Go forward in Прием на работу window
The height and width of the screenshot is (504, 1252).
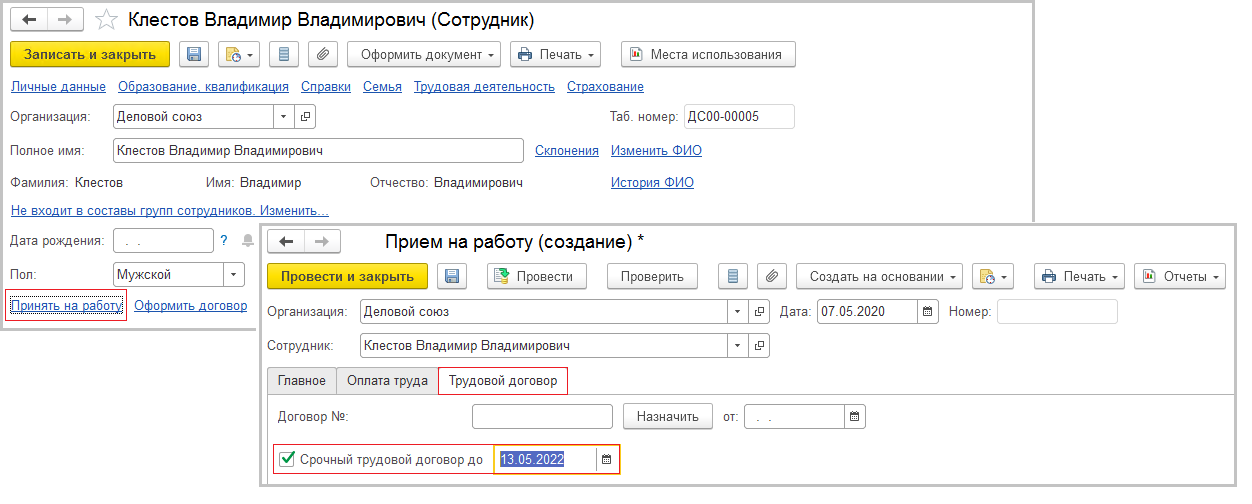(322, 242)
